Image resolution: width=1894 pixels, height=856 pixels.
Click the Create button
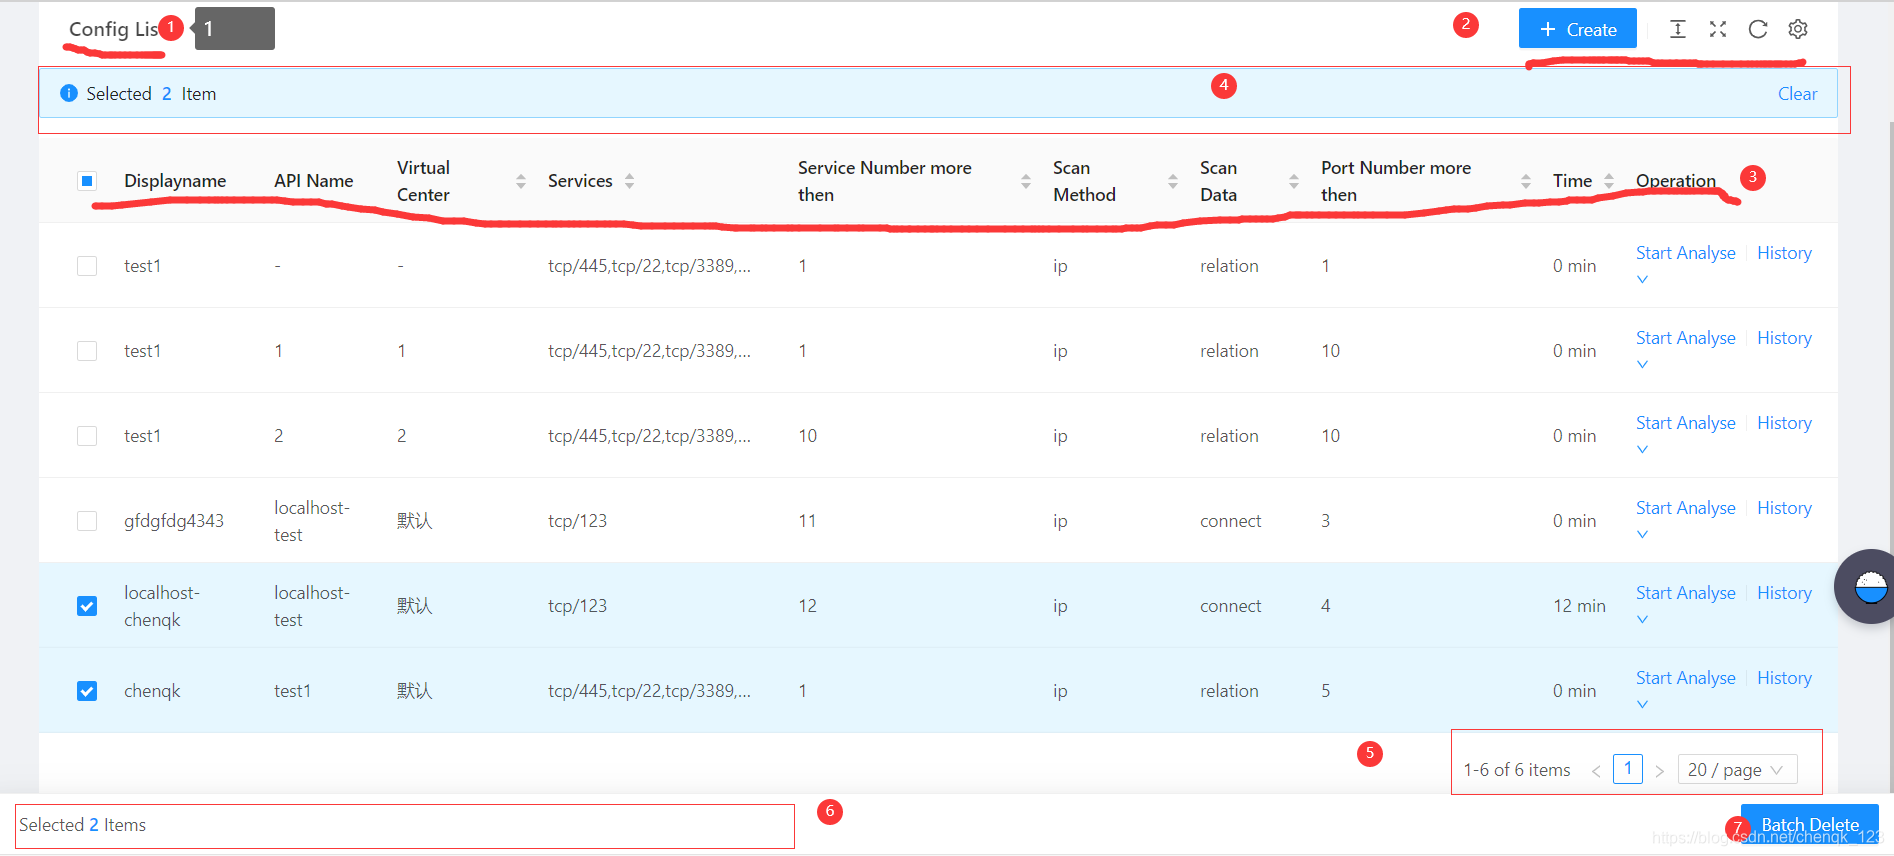click(1578, 29)
